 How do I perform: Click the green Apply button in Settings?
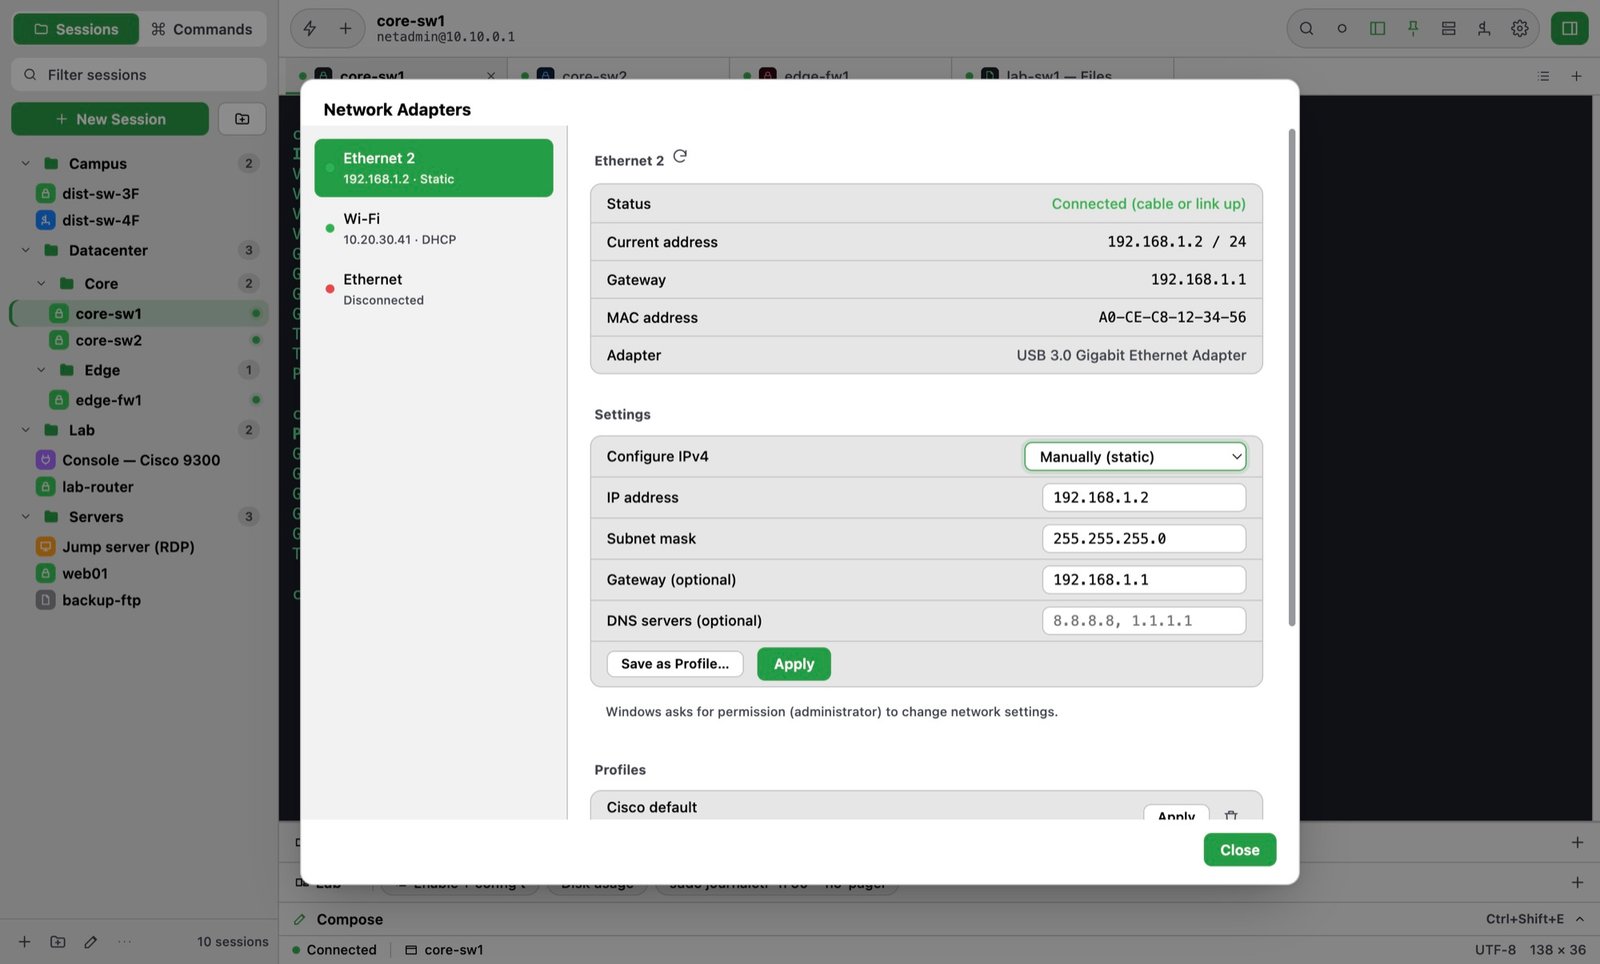pos(794,664)
